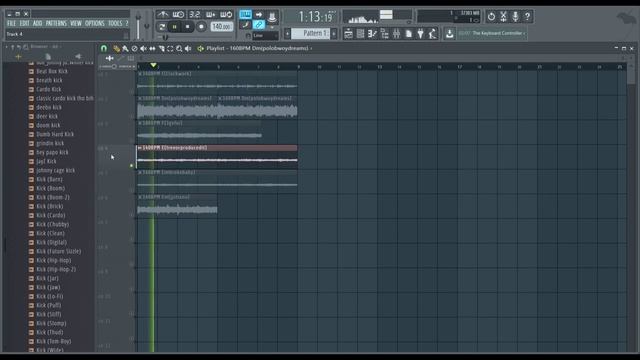The width and height of the screenshot is (640, 360).
Task: Select Kick (Chubby) sample in browser
Action: [53, 224]
